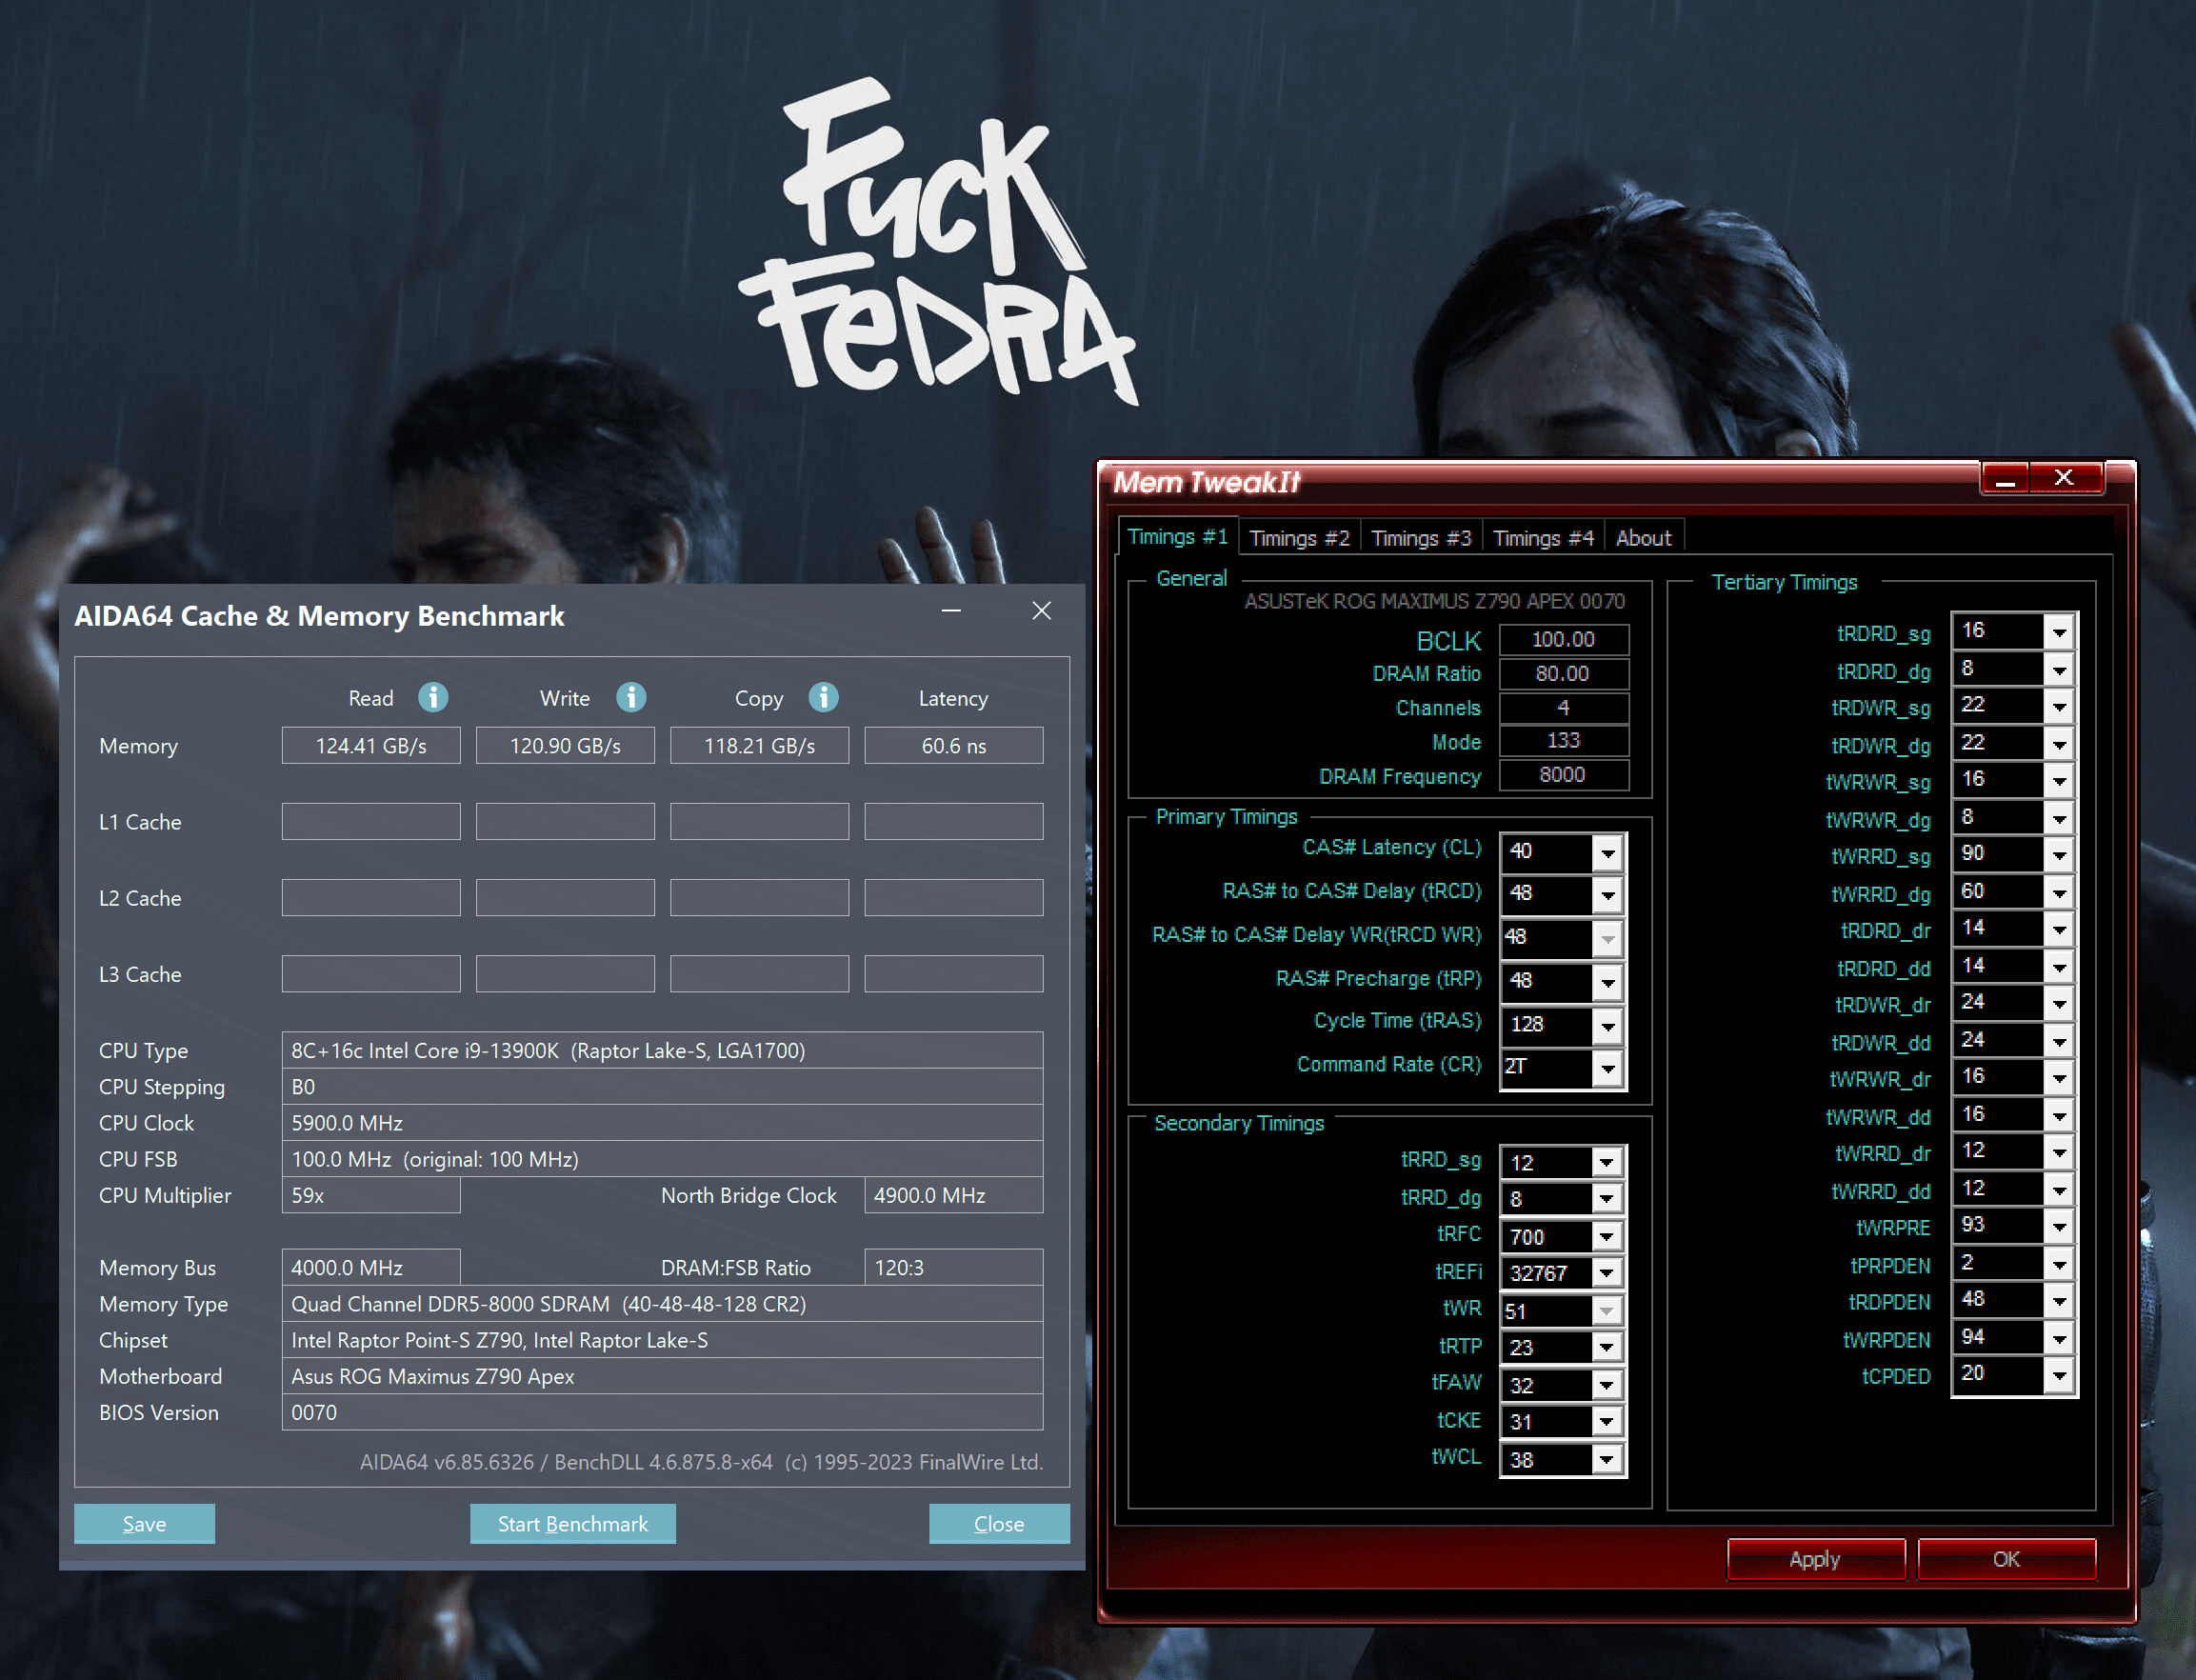Open the tWRPRE dropdown
Screen dimensions: 2196x1680
[x=2060, y=1226]
